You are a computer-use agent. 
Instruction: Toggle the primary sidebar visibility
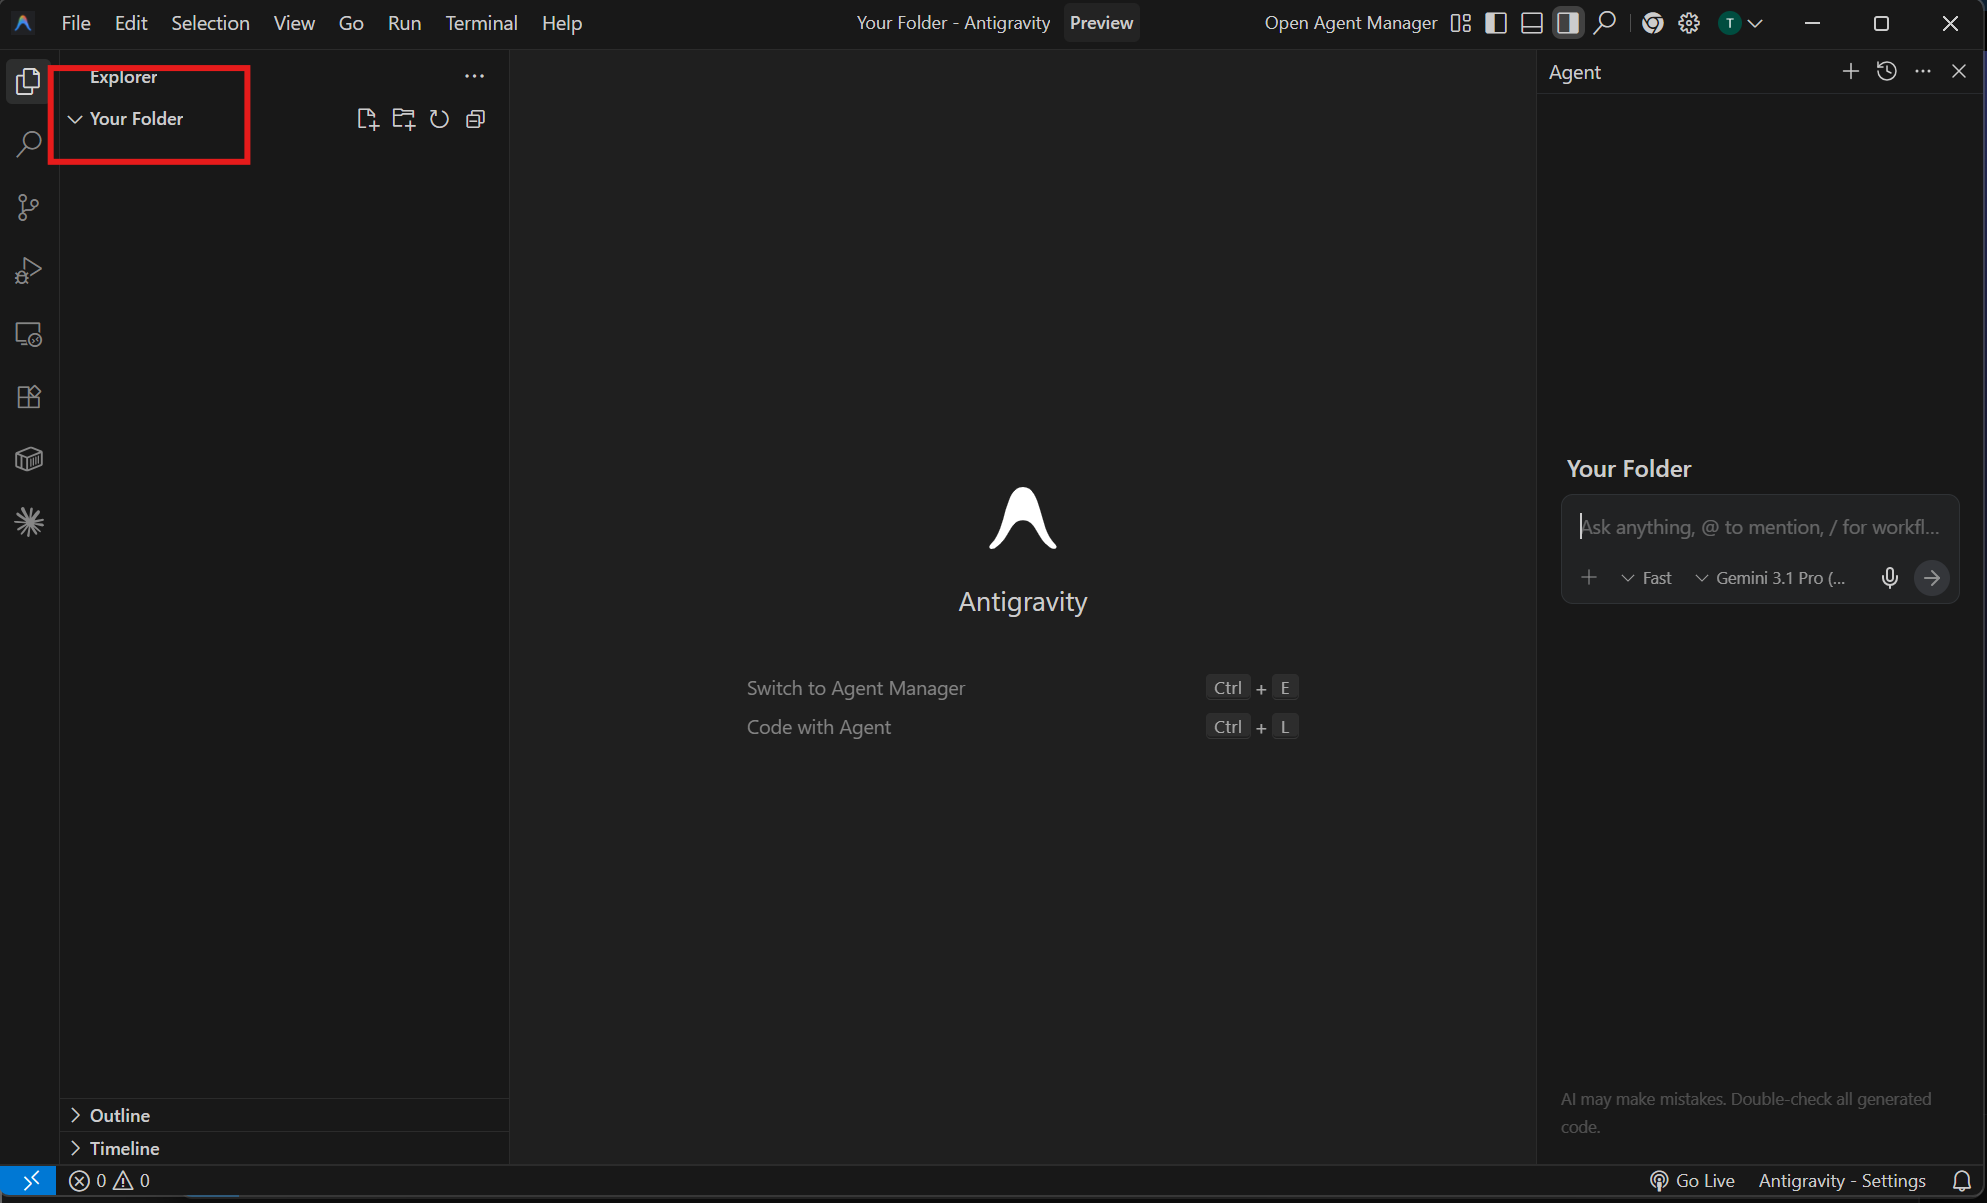point(1495,22)
